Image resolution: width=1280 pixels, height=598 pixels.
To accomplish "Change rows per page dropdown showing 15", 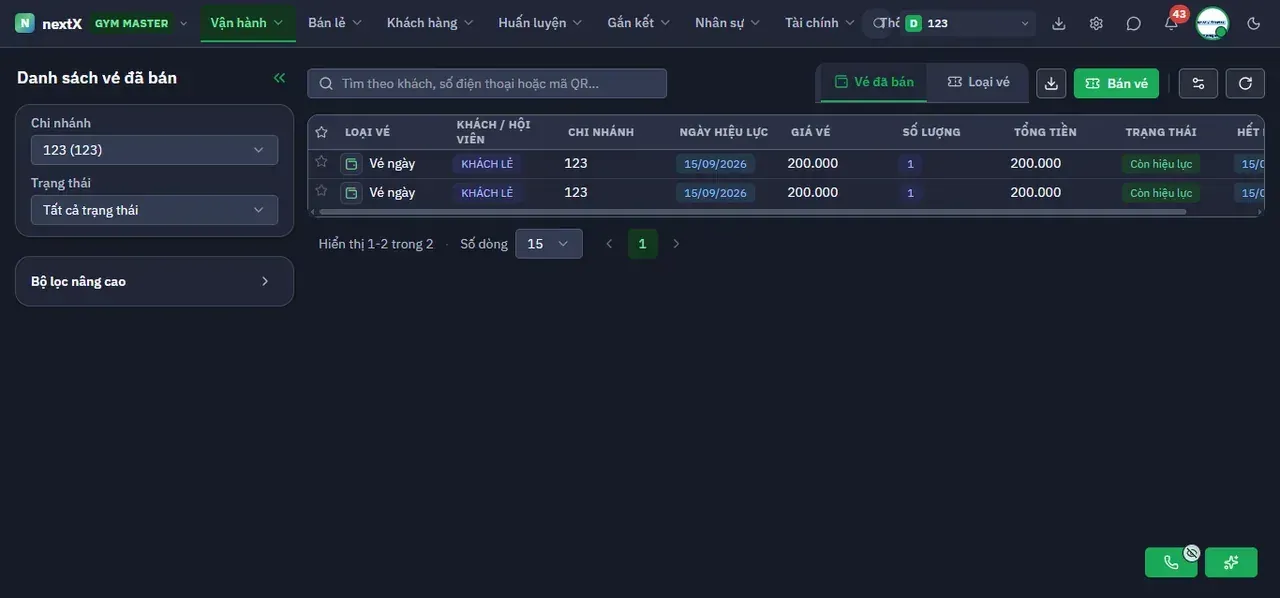I will (549, 244).
